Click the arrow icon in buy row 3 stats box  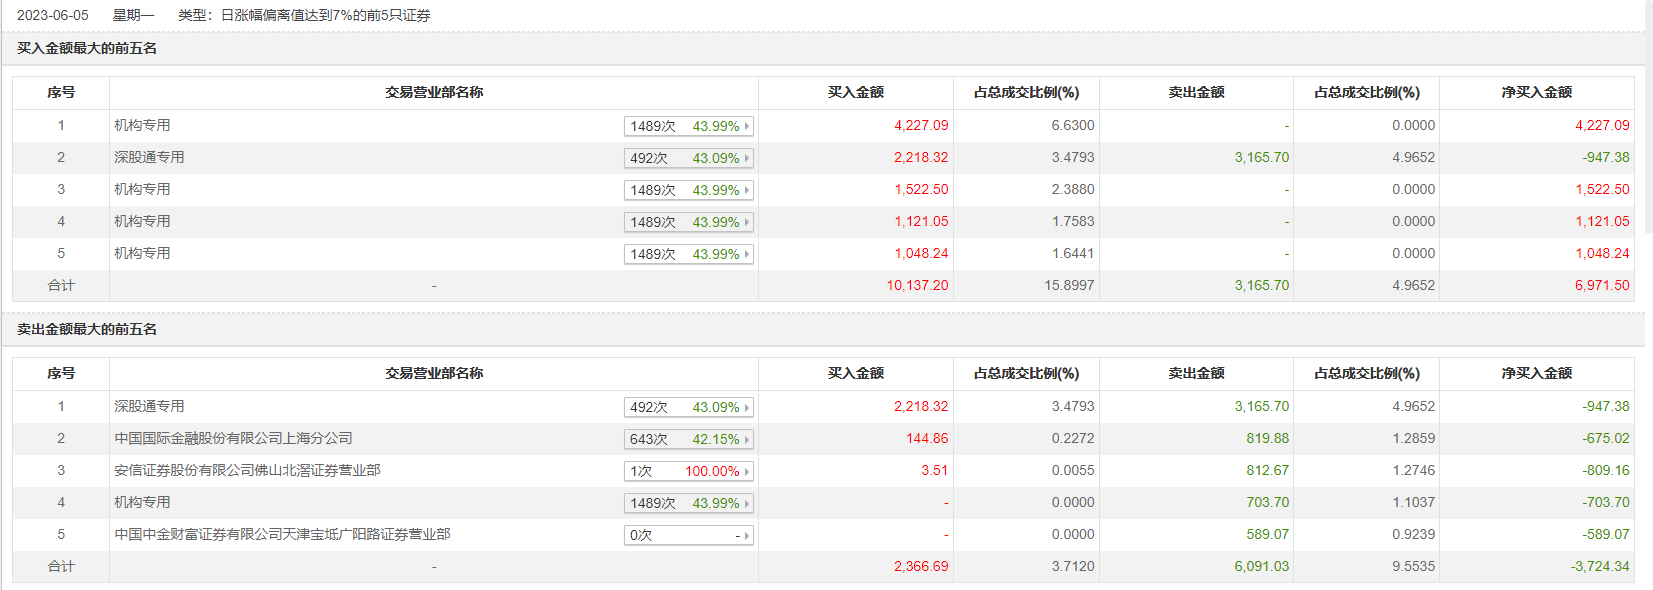[746, 190]
